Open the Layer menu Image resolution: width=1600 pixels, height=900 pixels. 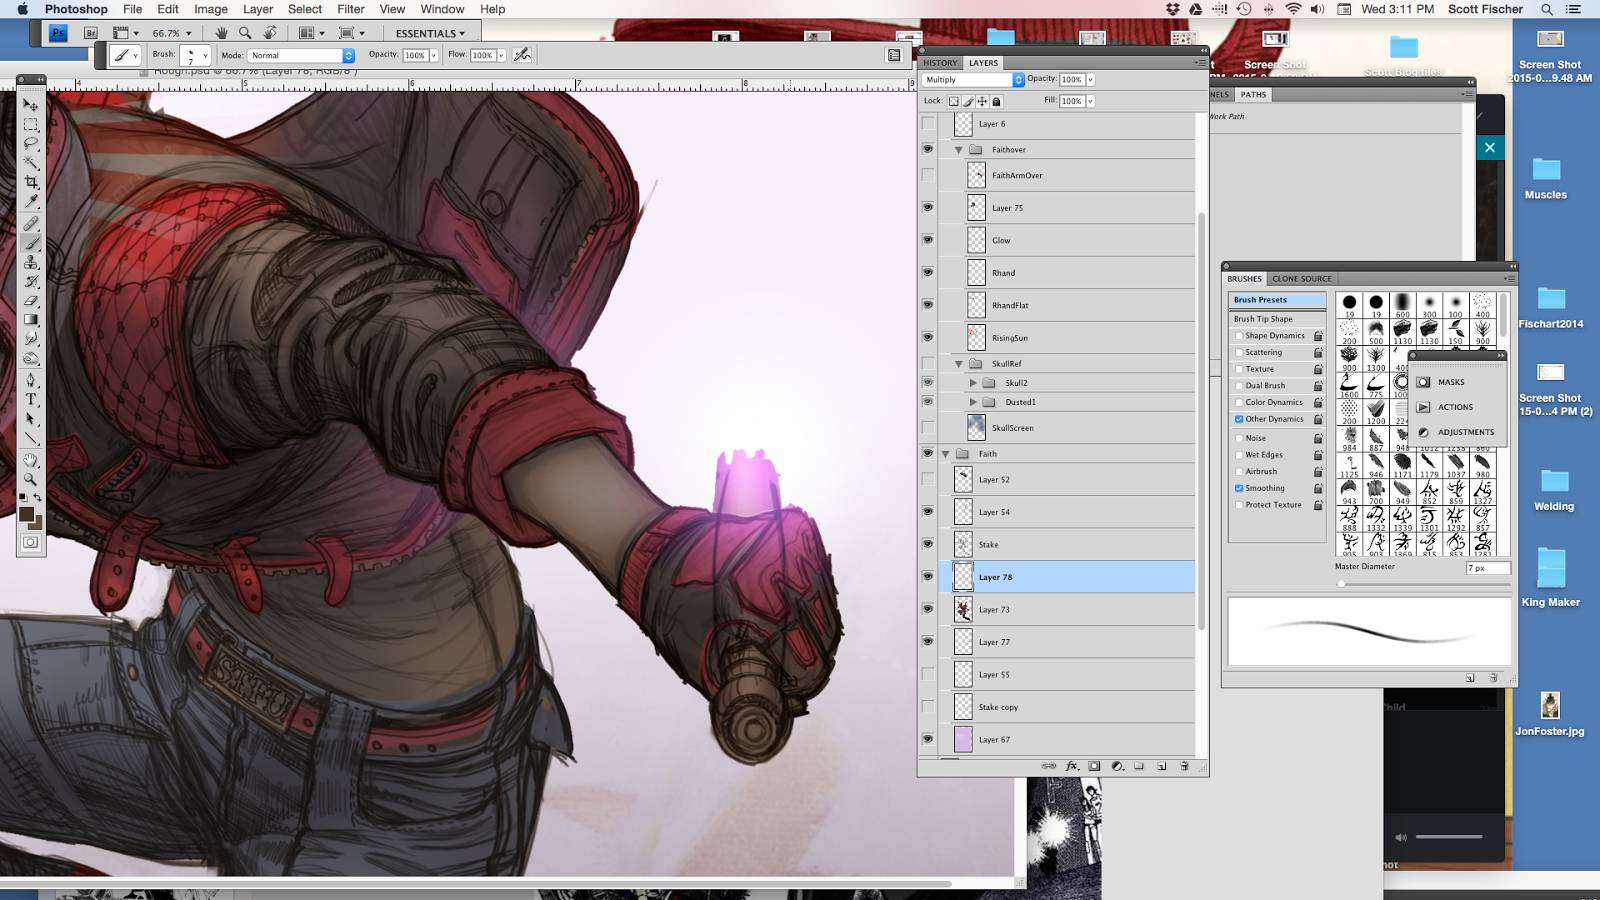[x=258, y=9]
